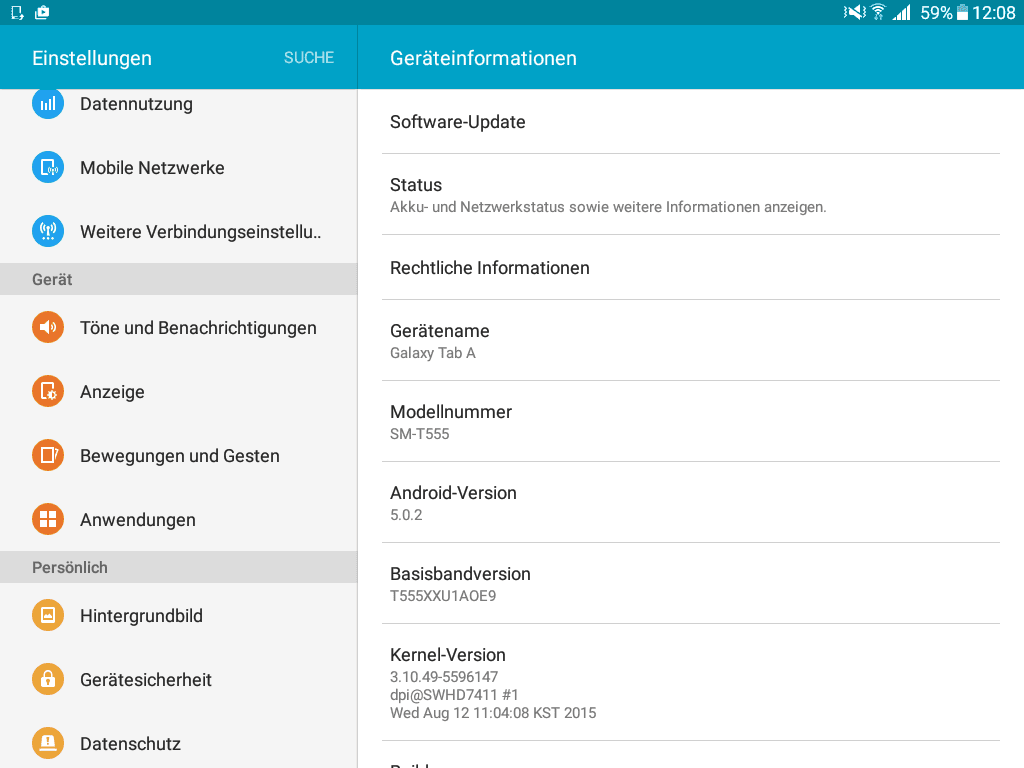Tap the Basisbandversion row
This screenshot has height=768, width=1024.
tap(691, 584)
